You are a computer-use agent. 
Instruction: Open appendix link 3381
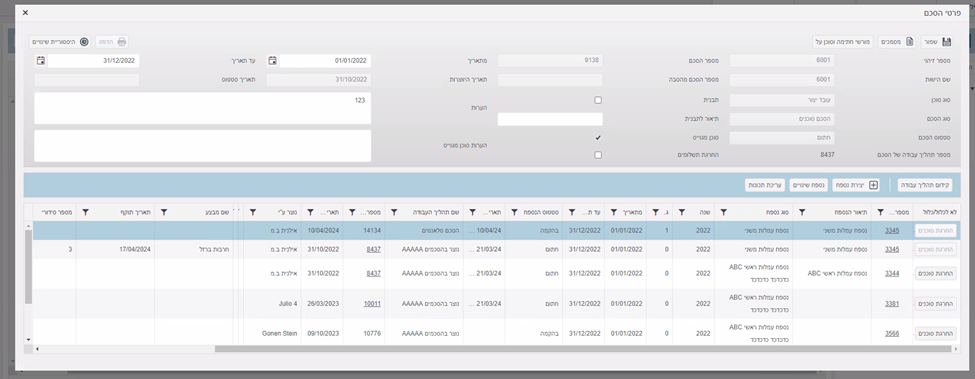(892, 304)
